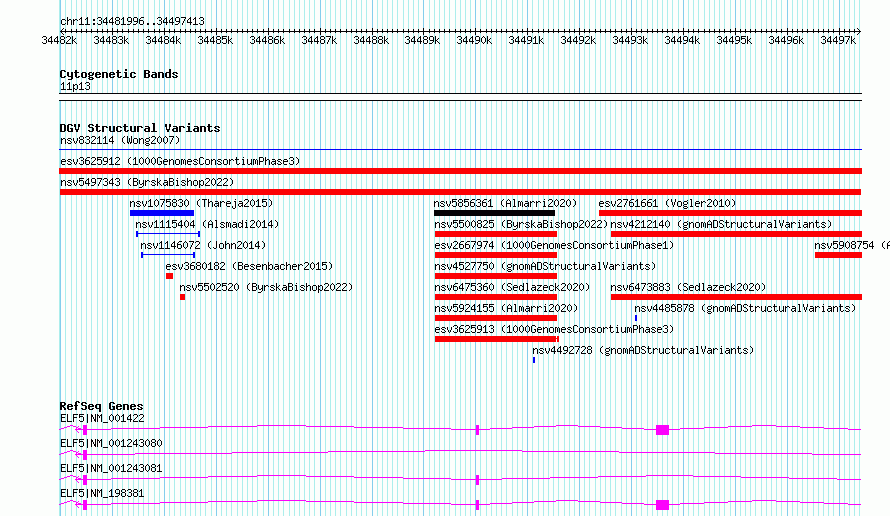Click the nsv1146072 blue interval line
Image resolution: width=890 pixels, height=516 pixels.
pos(168,255)
